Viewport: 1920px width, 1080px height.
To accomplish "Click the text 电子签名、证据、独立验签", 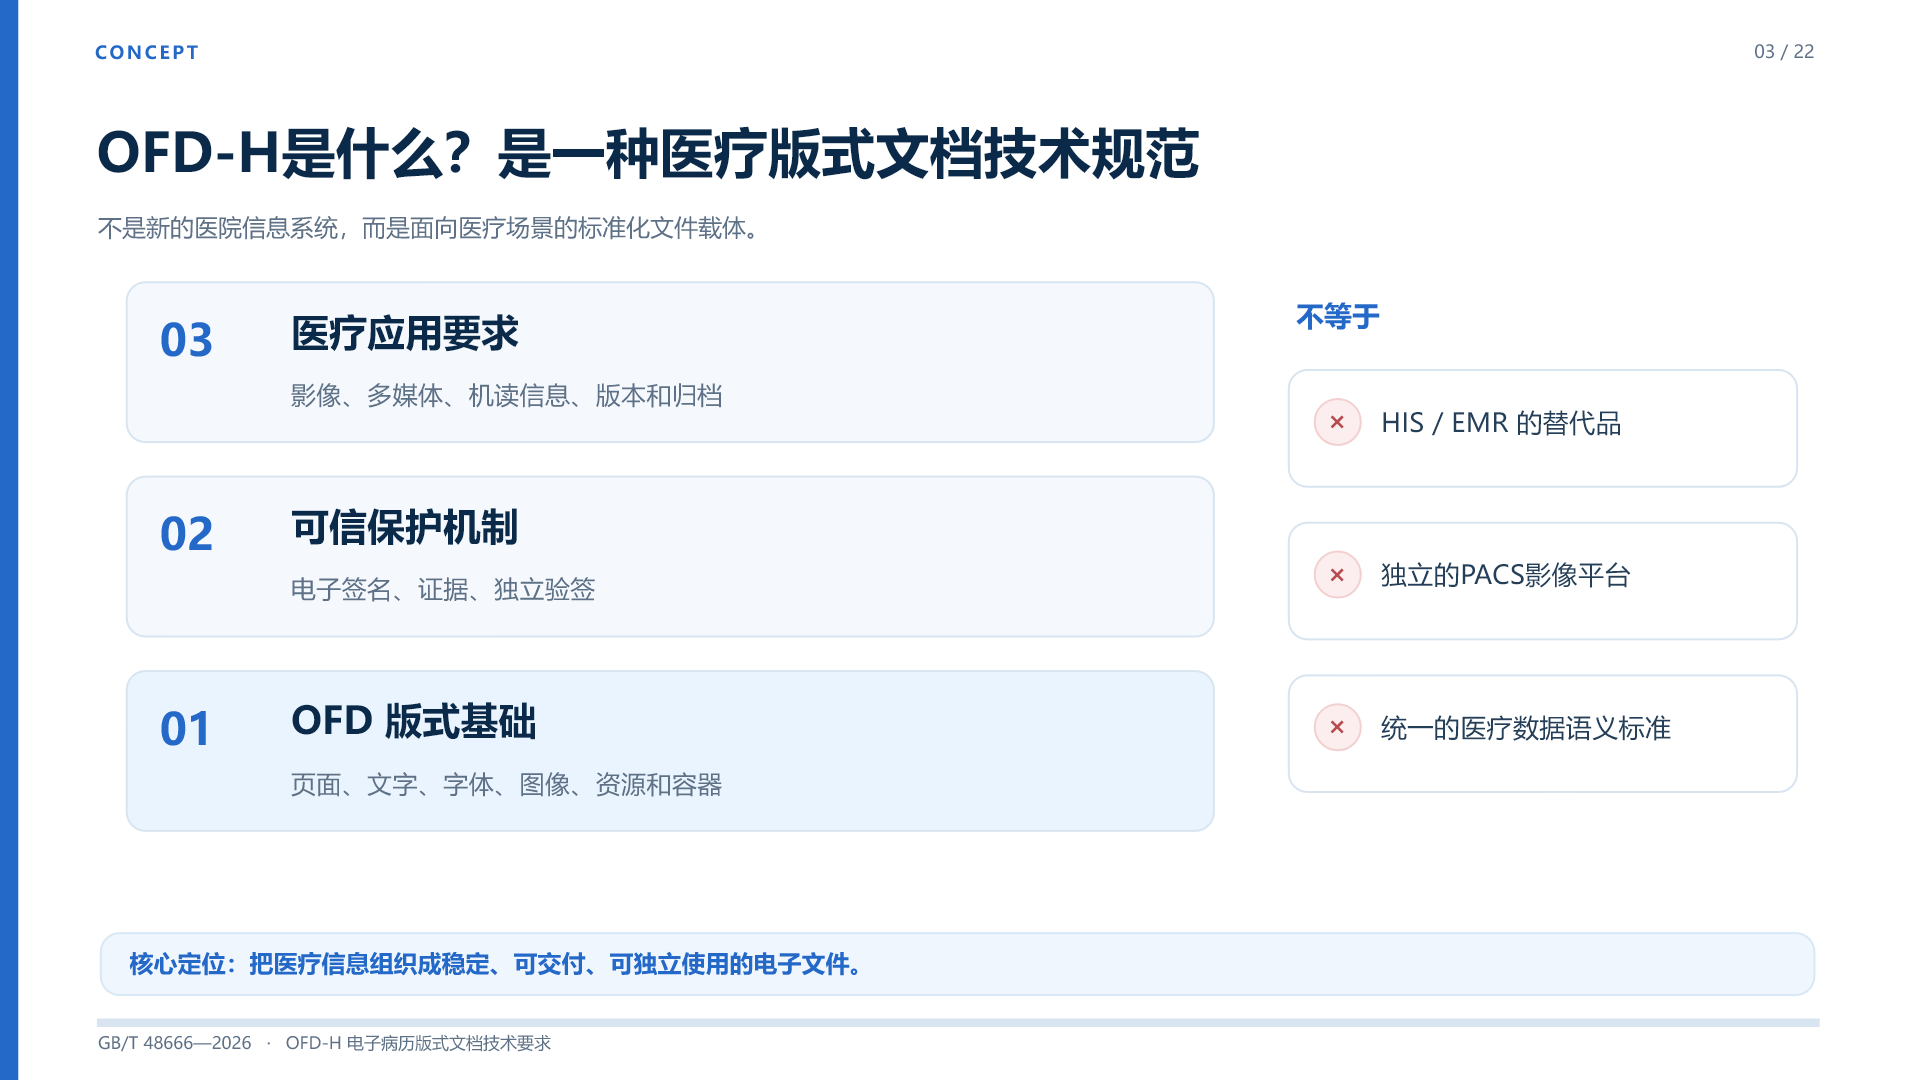I will [x=443, y=590].
